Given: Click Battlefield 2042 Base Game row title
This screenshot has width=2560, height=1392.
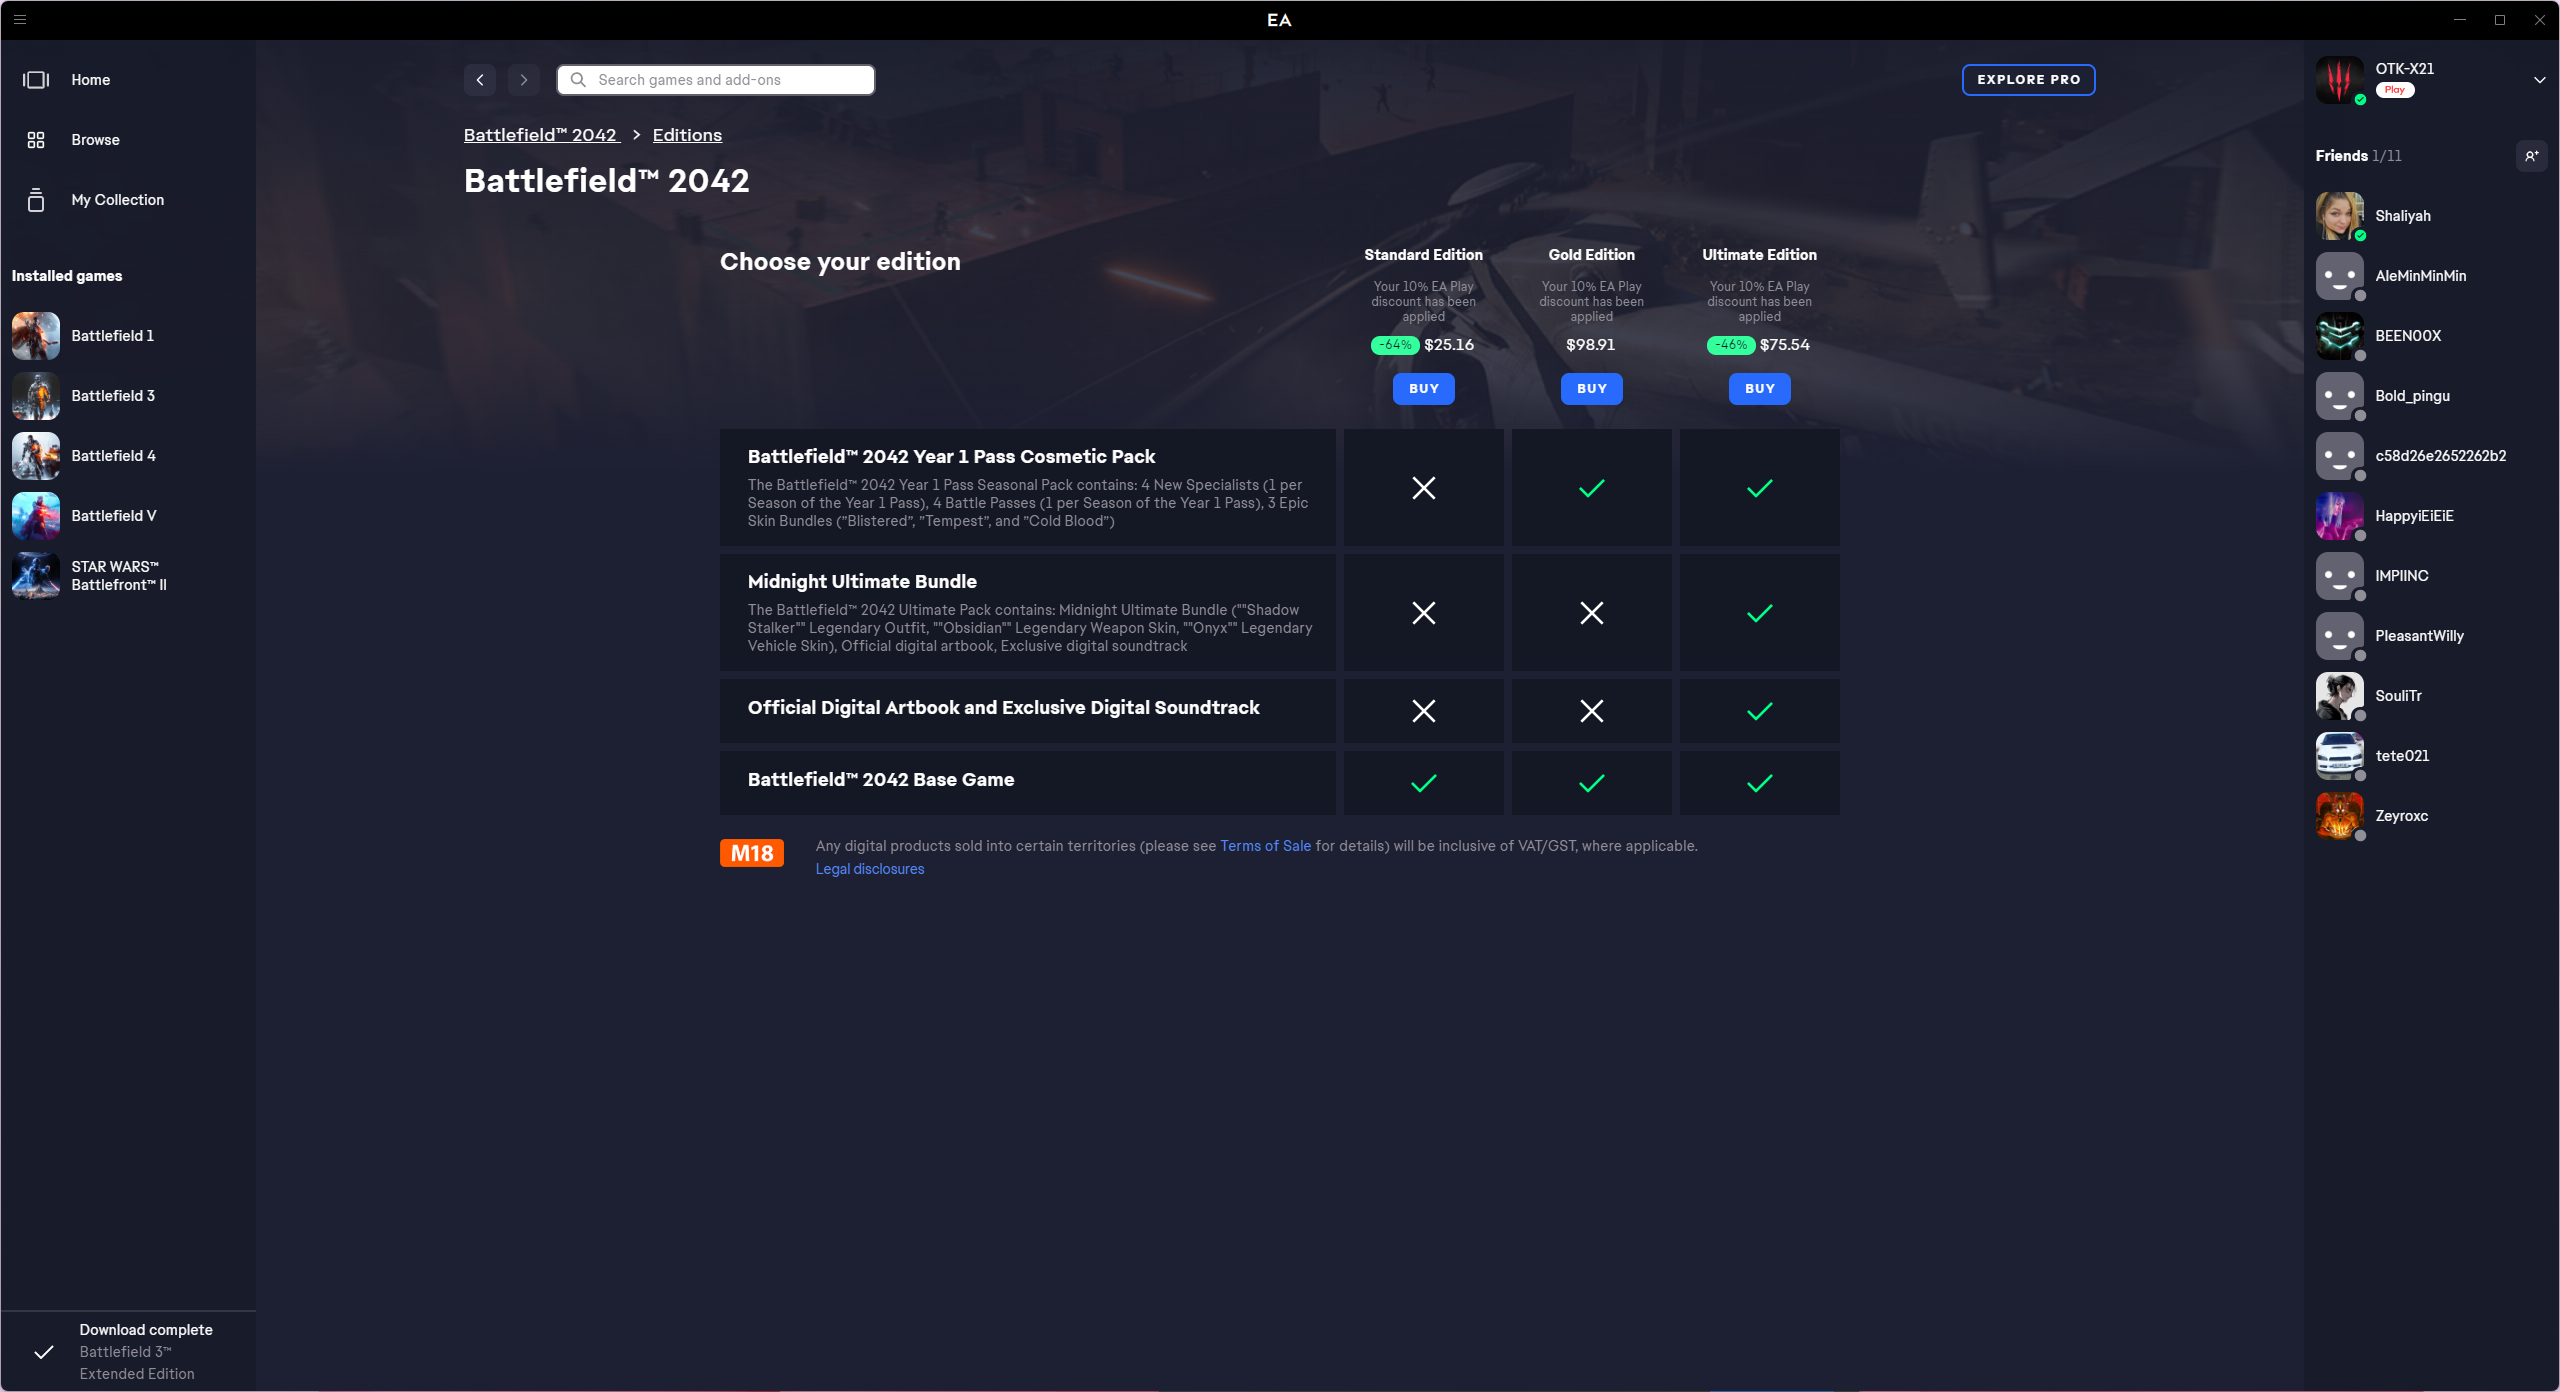Looking at the screenshot, I should pos(881,780).
